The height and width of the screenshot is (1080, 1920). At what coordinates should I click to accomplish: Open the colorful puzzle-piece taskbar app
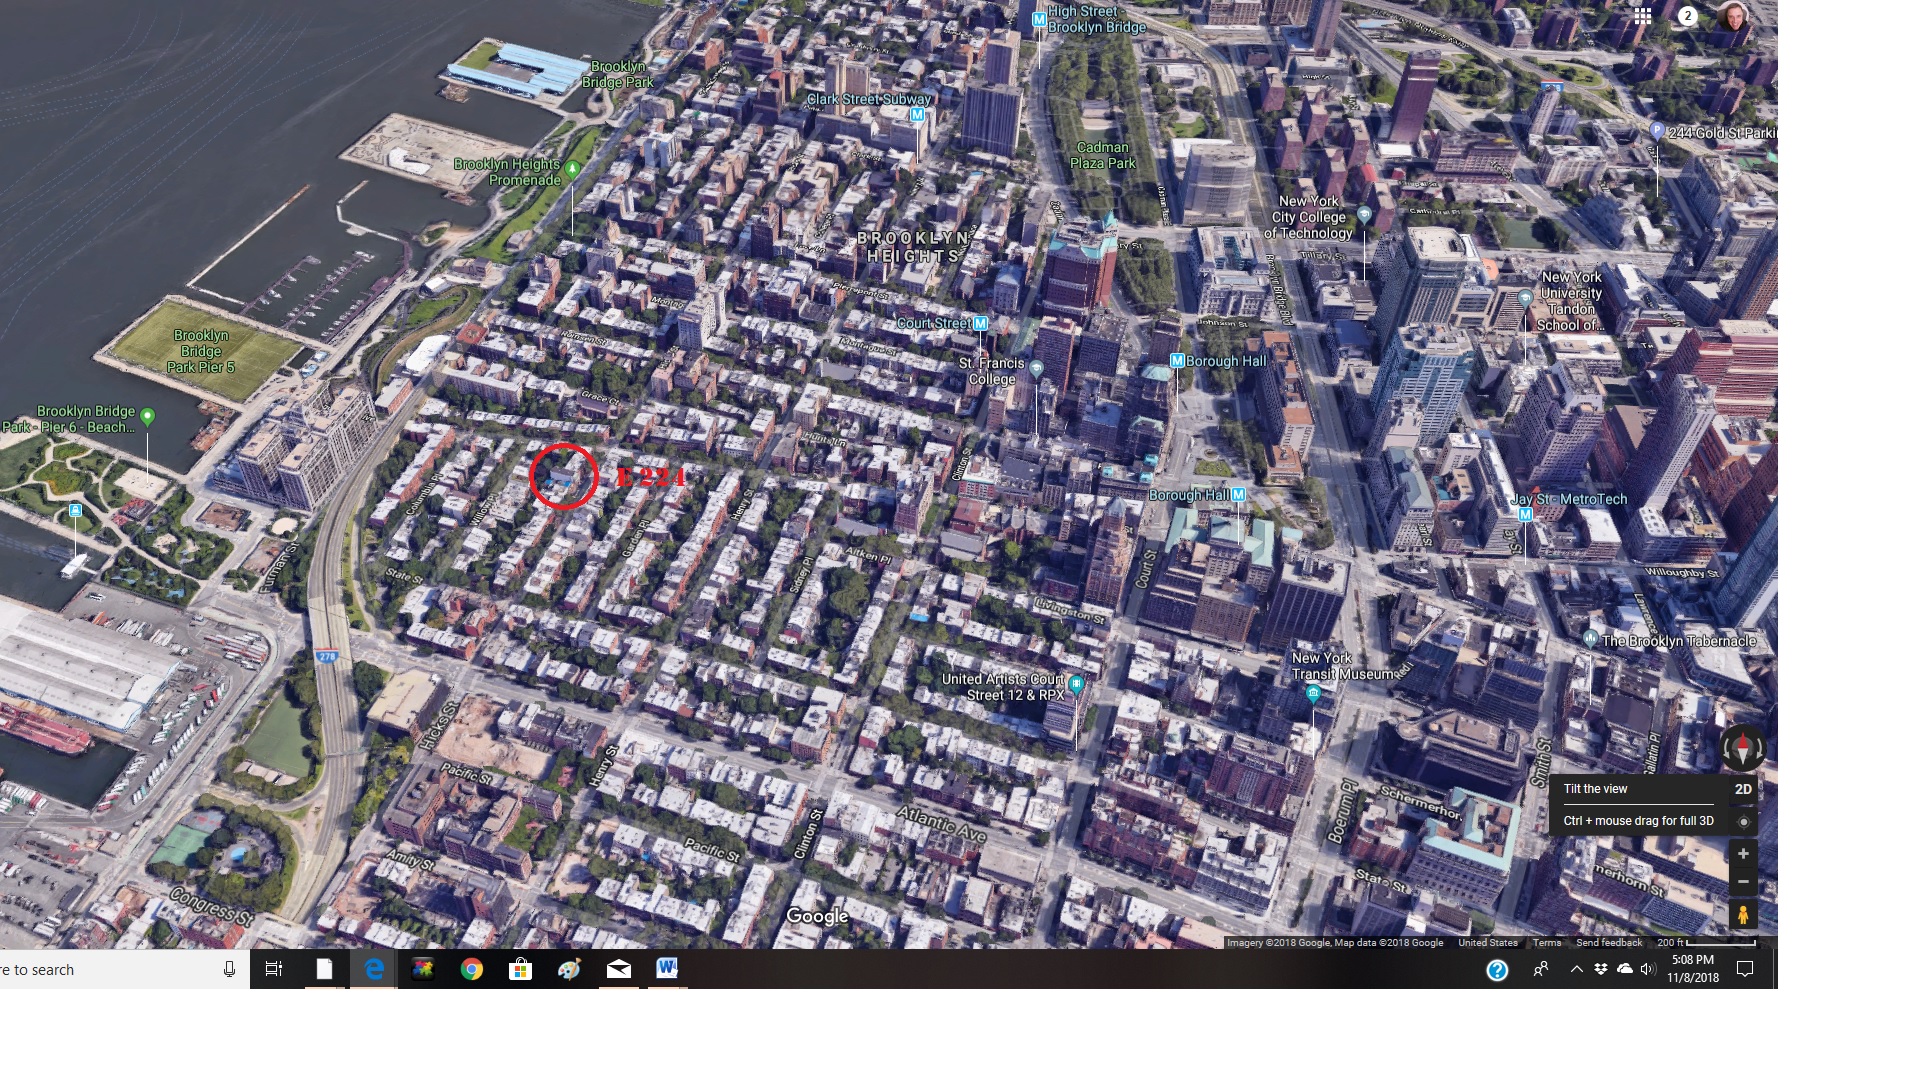point(423,969)
